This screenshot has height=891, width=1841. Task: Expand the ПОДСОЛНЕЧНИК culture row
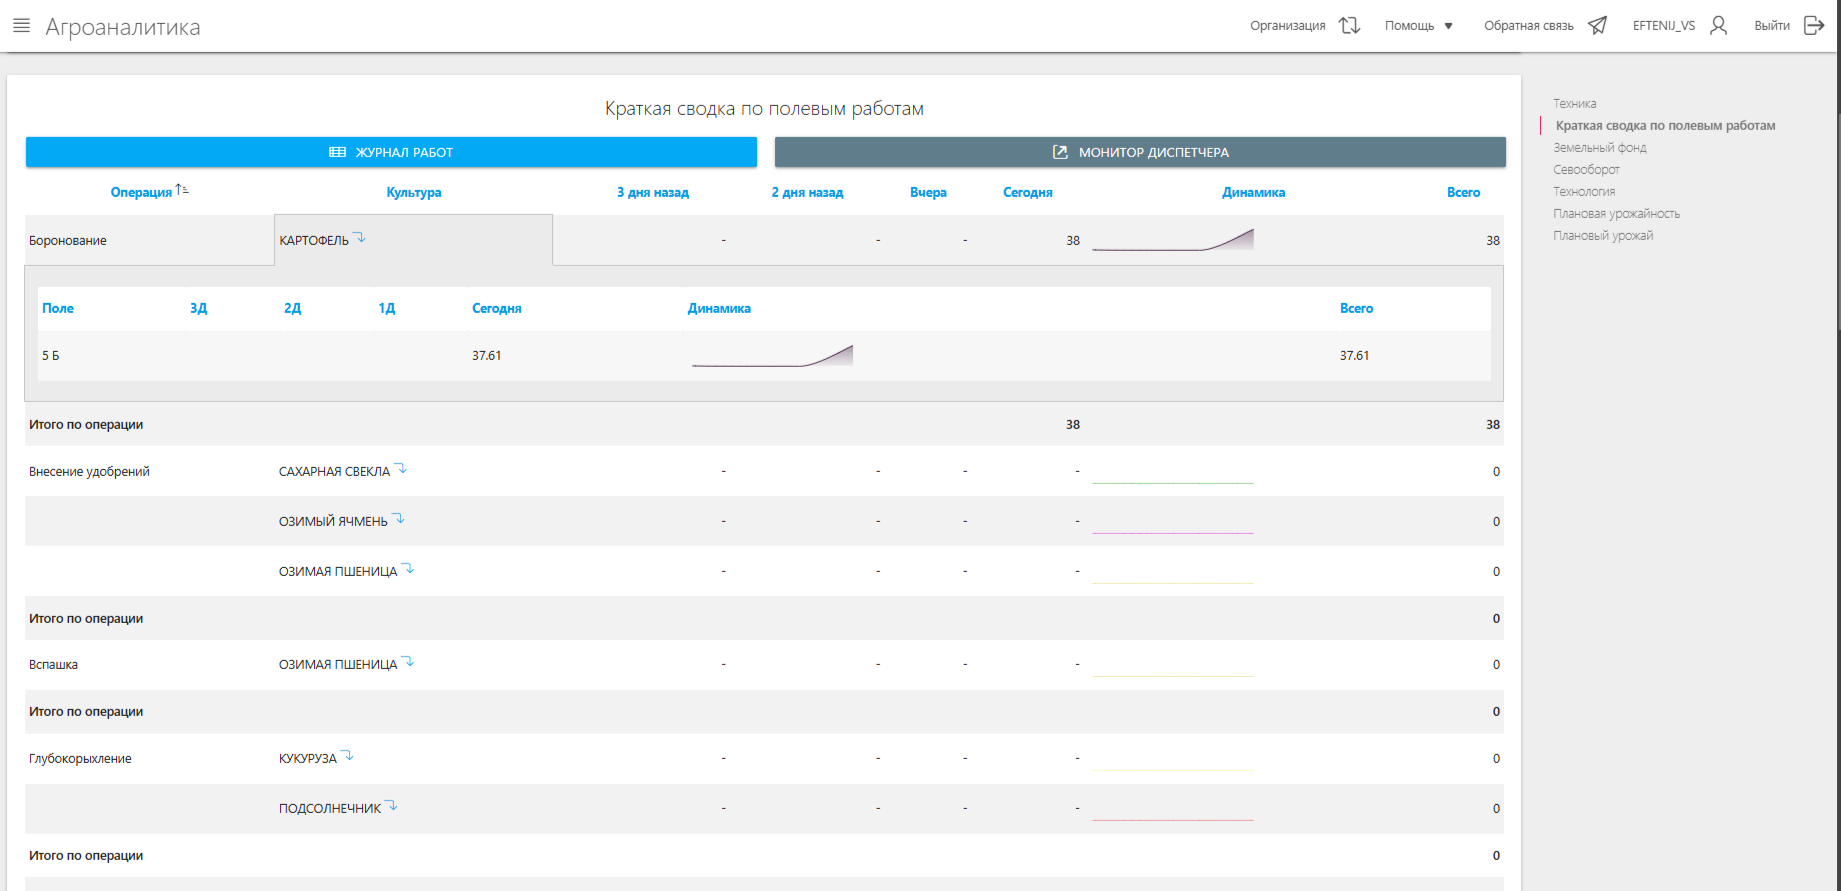click(x=392, y=806)
